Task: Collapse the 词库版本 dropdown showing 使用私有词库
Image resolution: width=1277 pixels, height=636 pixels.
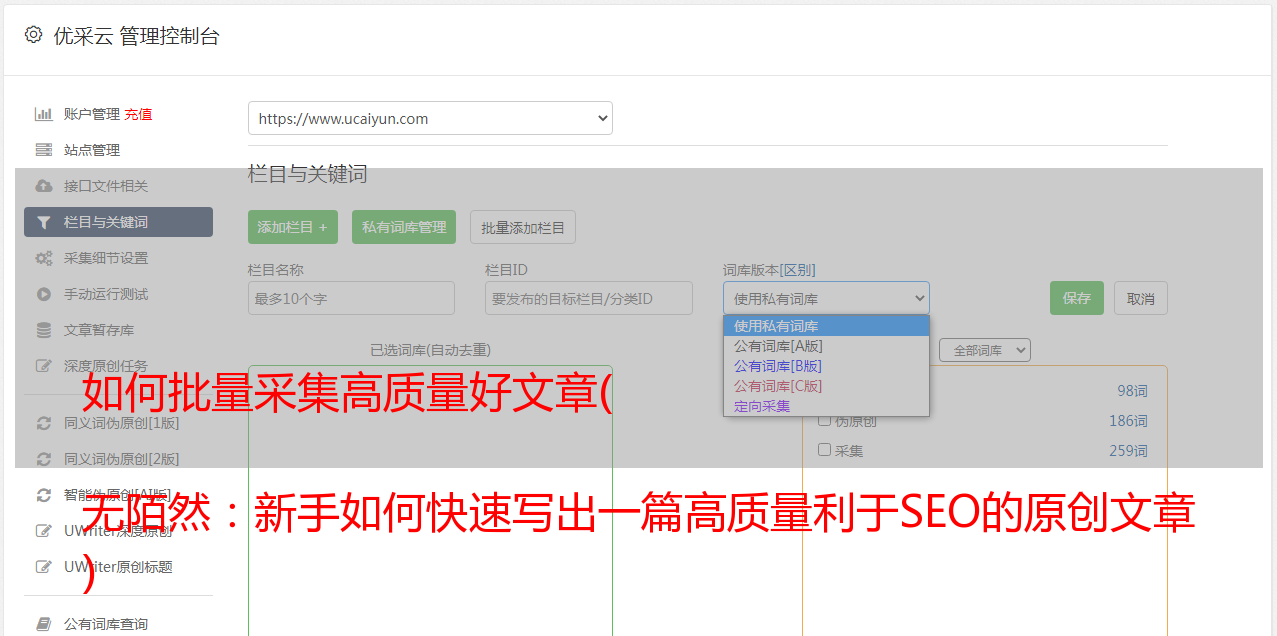Action: point(826,298)
